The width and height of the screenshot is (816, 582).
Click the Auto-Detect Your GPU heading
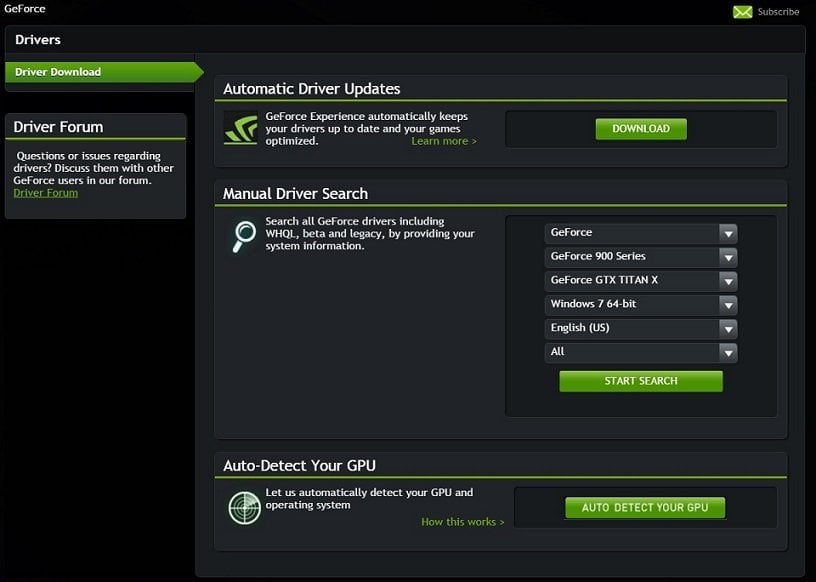coord(299,465)
